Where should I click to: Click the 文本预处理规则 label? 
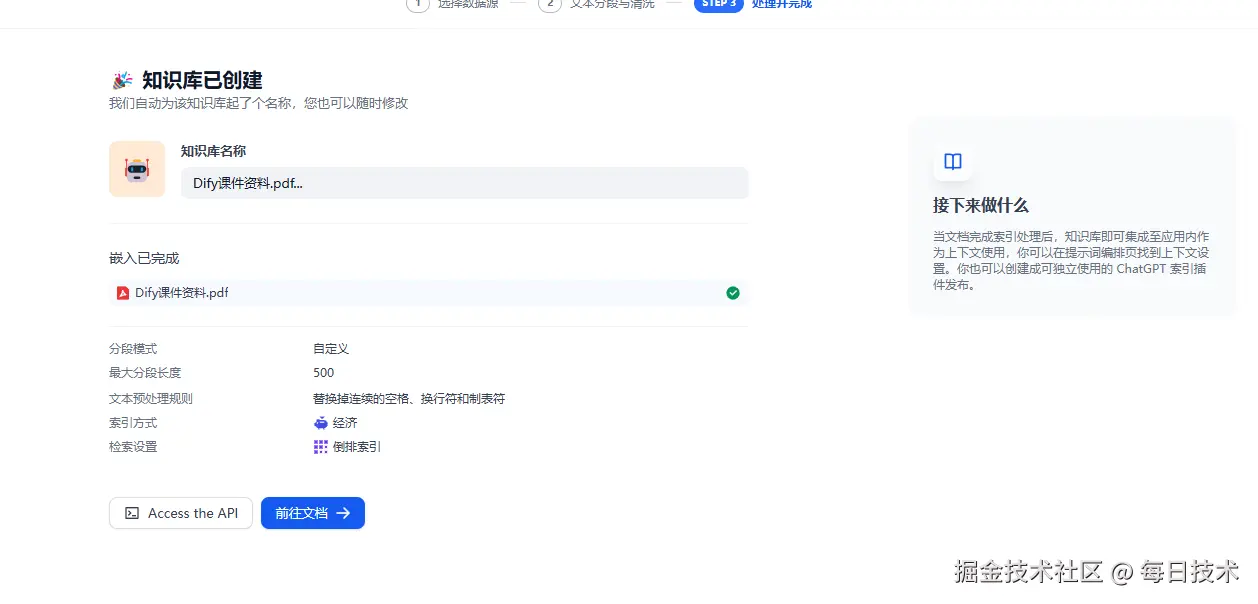pos(151,398)
